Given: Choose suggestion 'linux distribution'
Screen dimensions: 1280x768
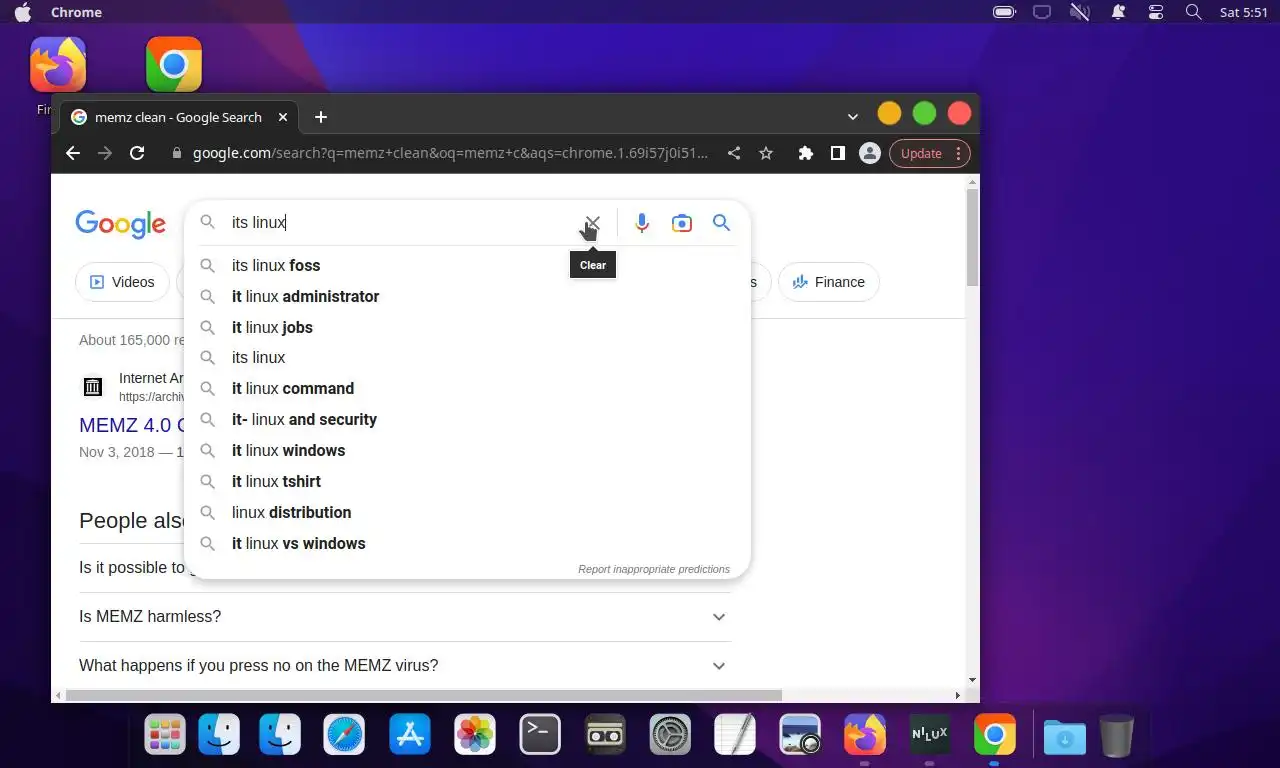Looking at the screenshot, I should (467, 513).
